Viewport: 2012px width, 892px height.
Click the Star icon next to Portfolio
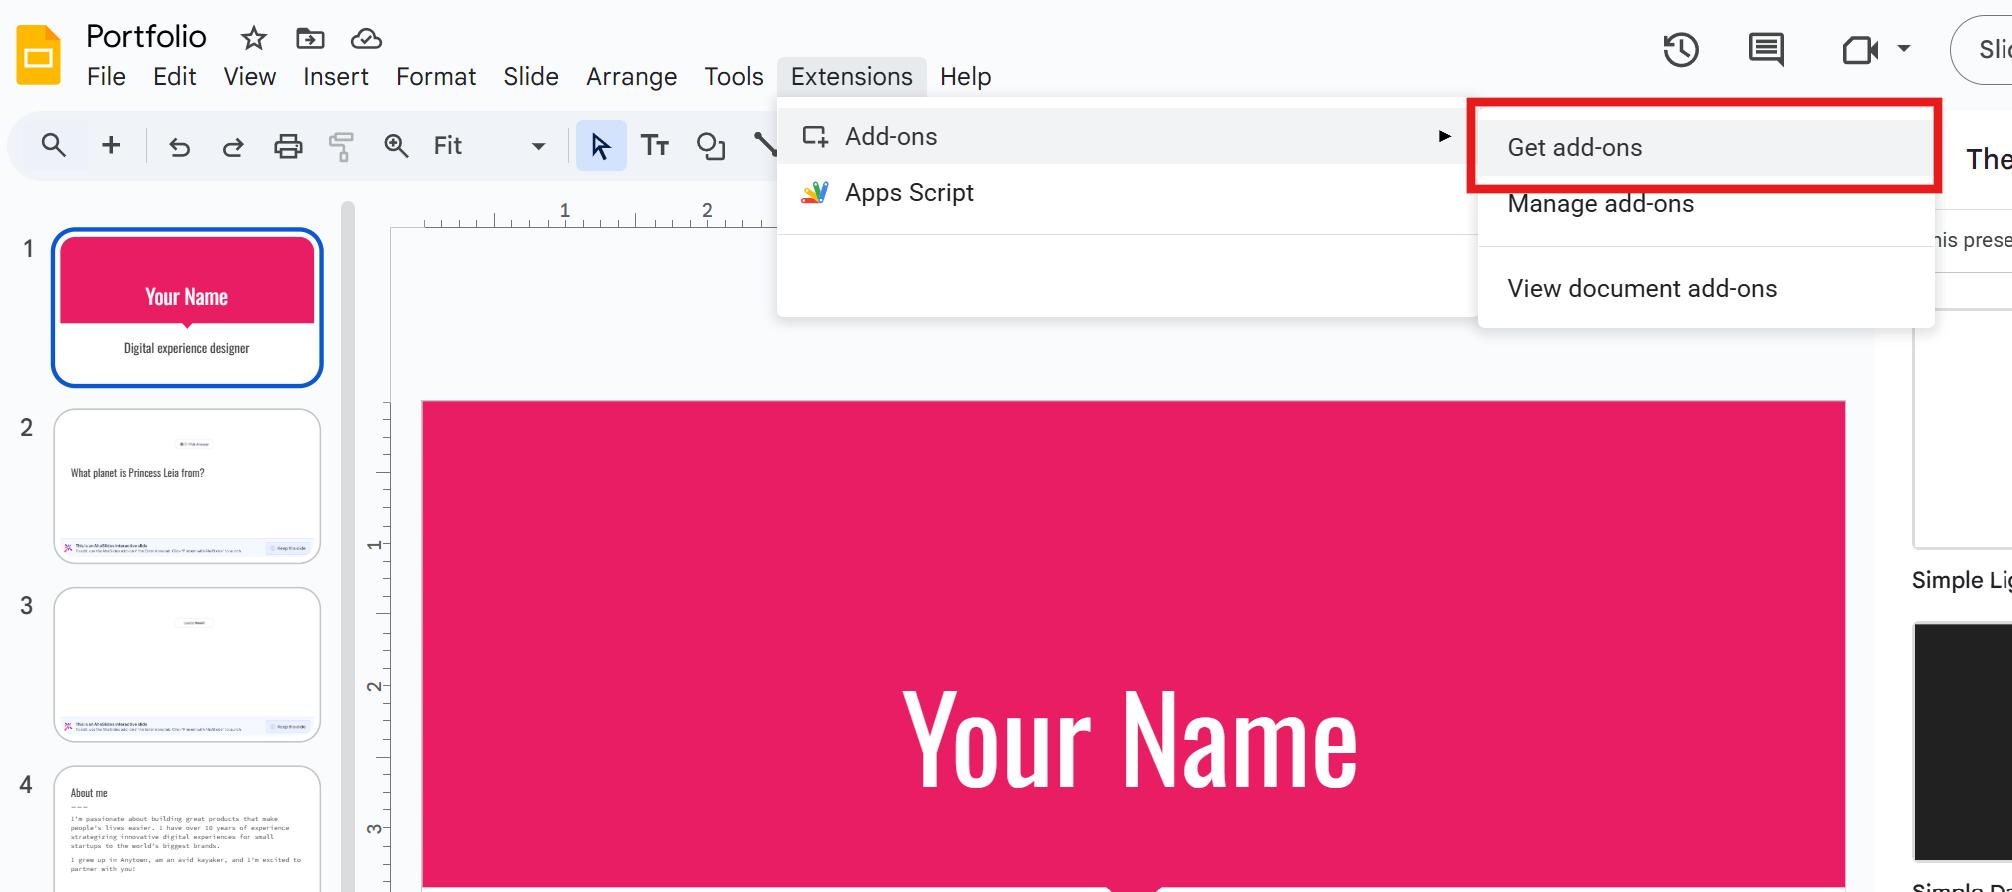(254, 39)
